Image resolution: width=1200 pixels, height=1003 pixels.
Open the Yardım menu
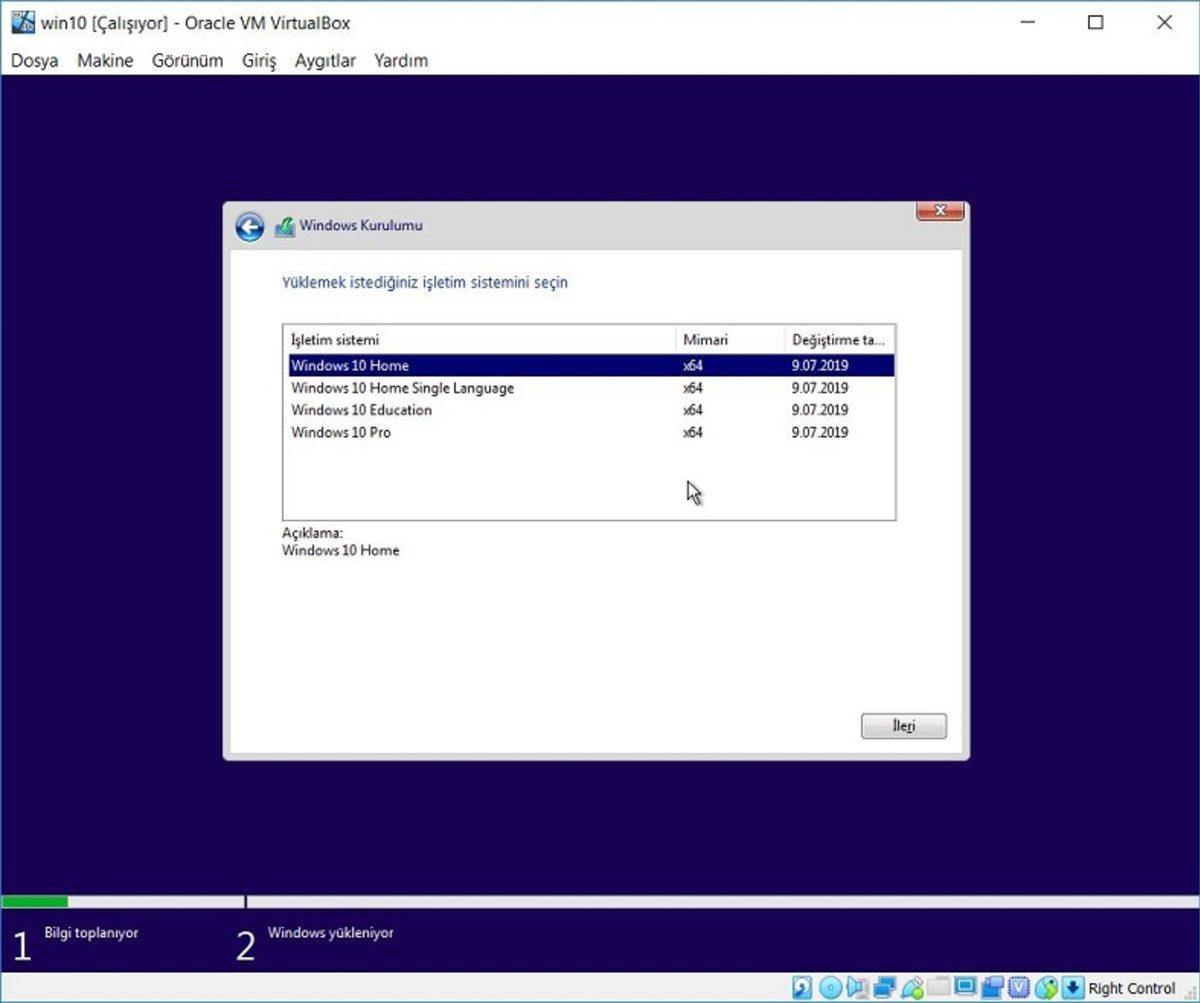pyautogui.click(x=400, y=61)
